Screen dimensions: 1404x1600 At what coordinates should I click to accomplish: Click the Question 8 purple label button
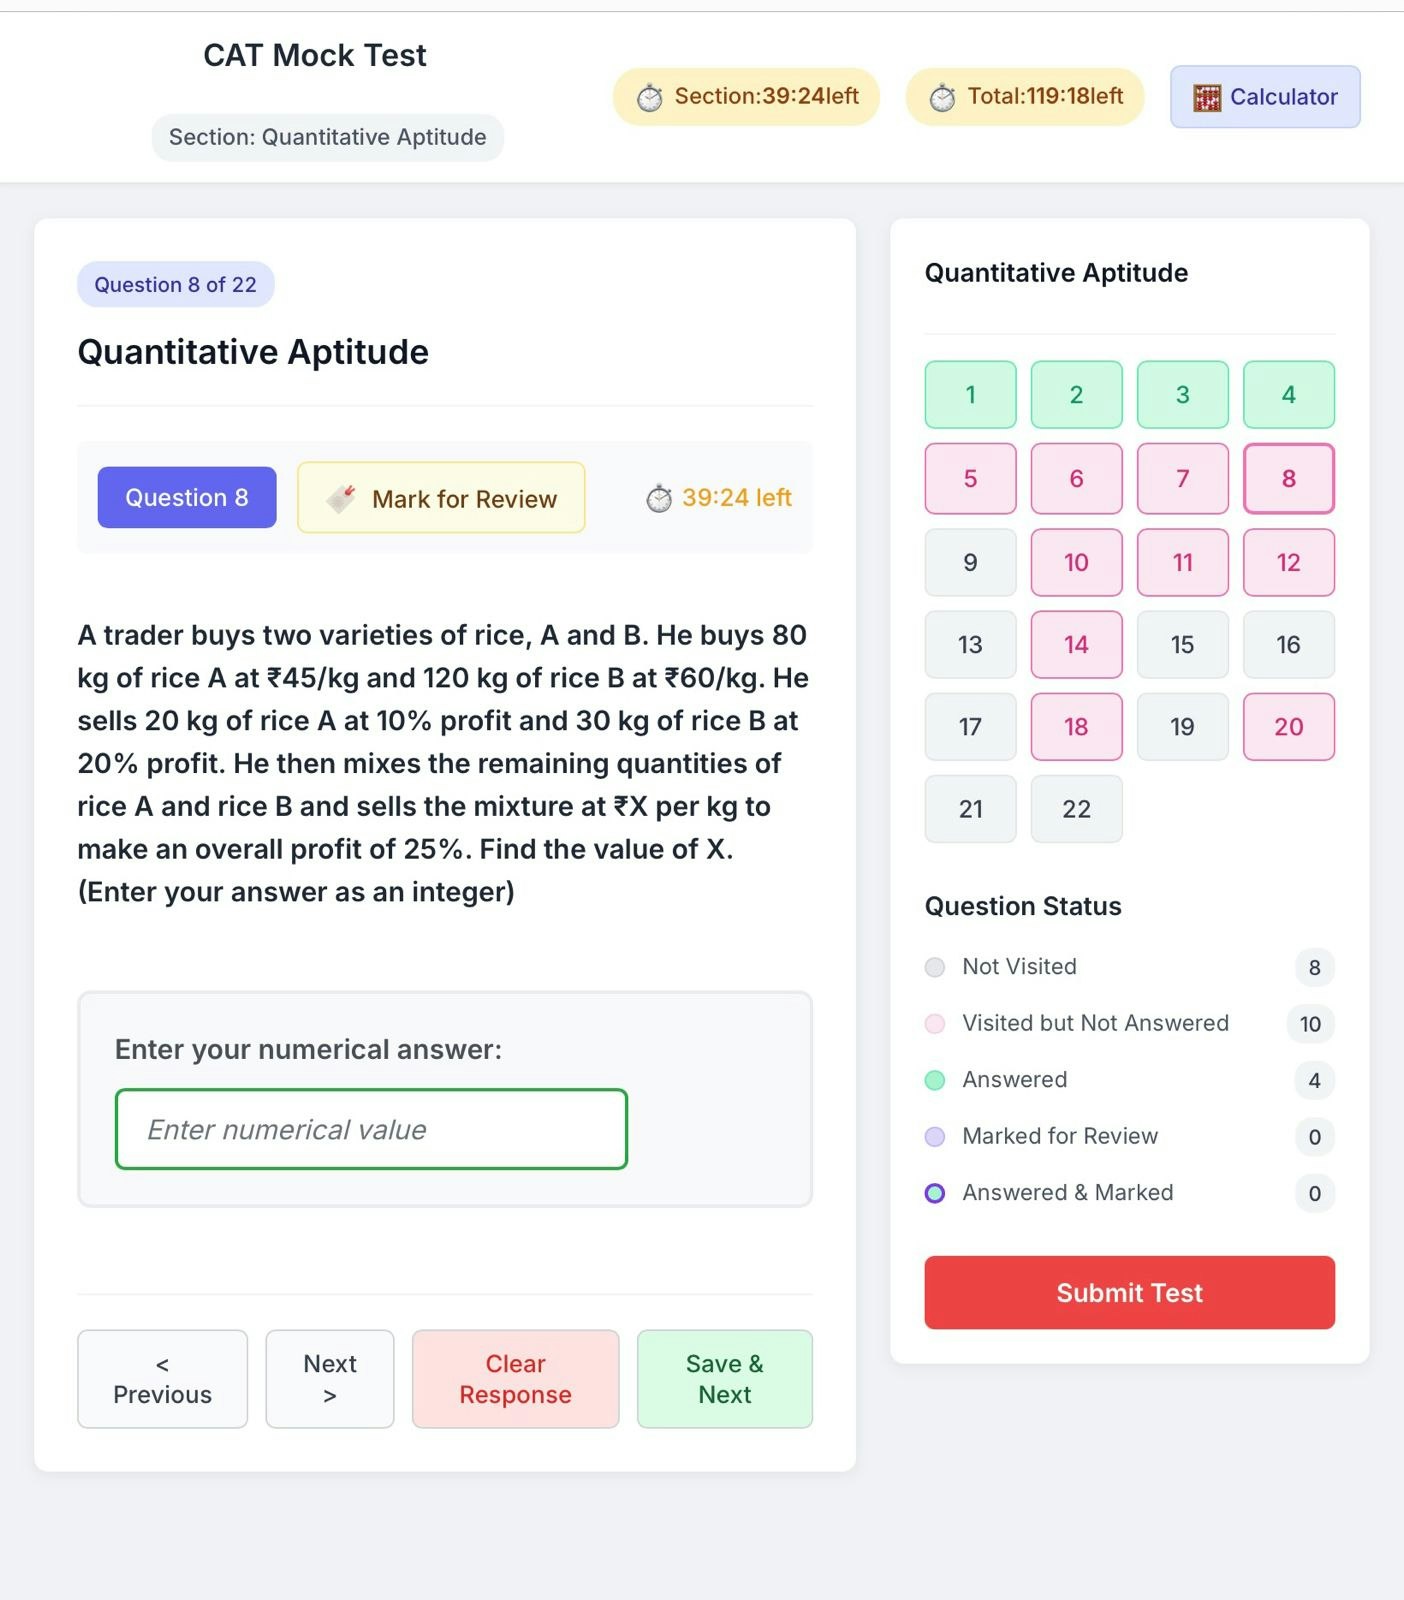[x=187, y=497]
